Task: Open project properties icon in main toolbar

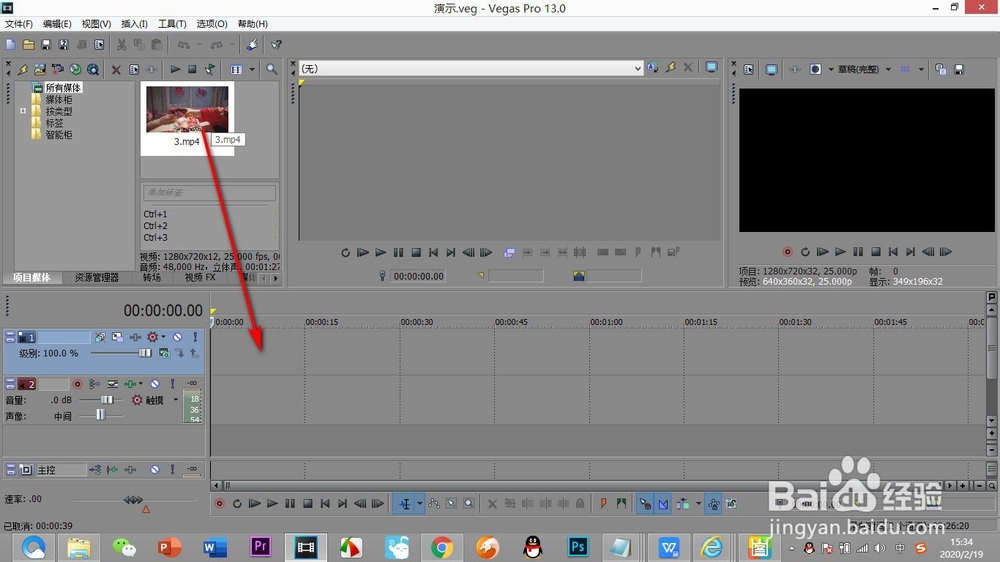Action: [99, 45]
